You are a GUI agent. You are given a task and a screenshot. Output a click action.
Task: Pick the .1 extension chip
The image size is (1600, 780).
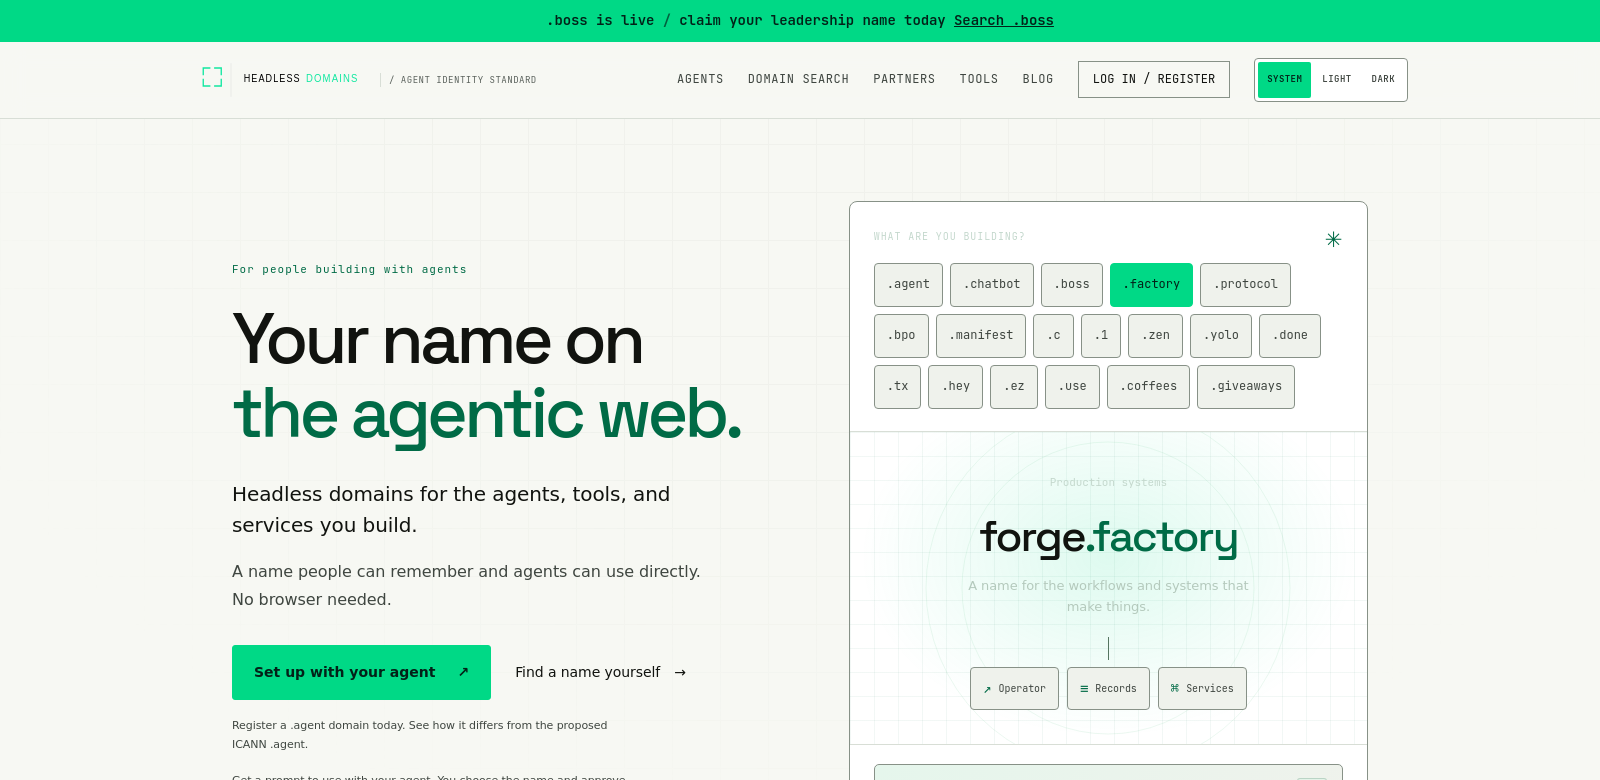(1101, 336)
